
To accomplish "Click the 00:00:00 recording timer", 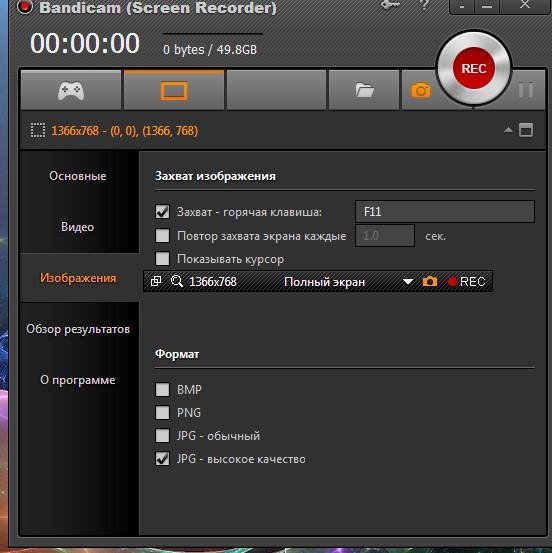I will [x=85, y=43].
